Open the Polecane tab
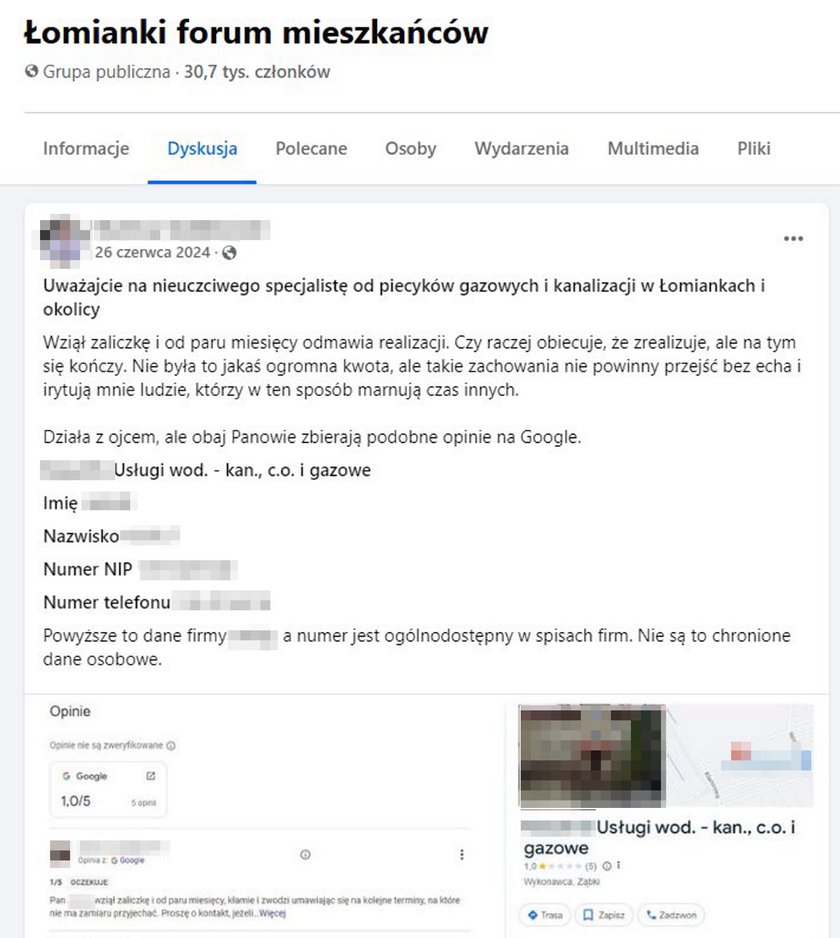Screen dimensions: 840x938 [x=311, y=148]
